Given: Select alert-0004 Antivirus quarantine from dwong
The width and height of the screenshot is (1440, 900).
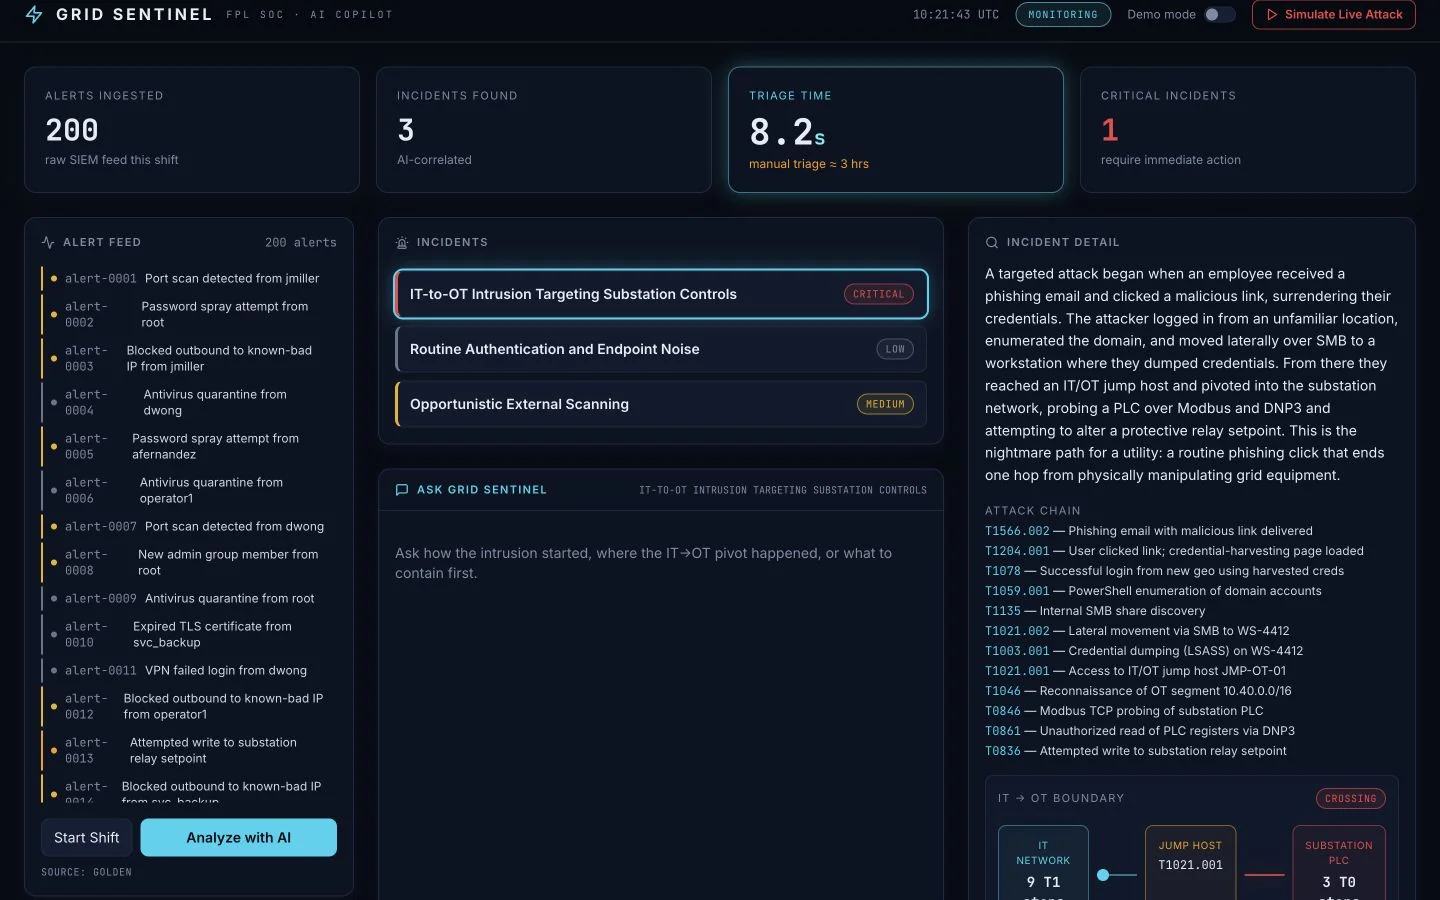Looking at the screenshot, I should (189, 403).
